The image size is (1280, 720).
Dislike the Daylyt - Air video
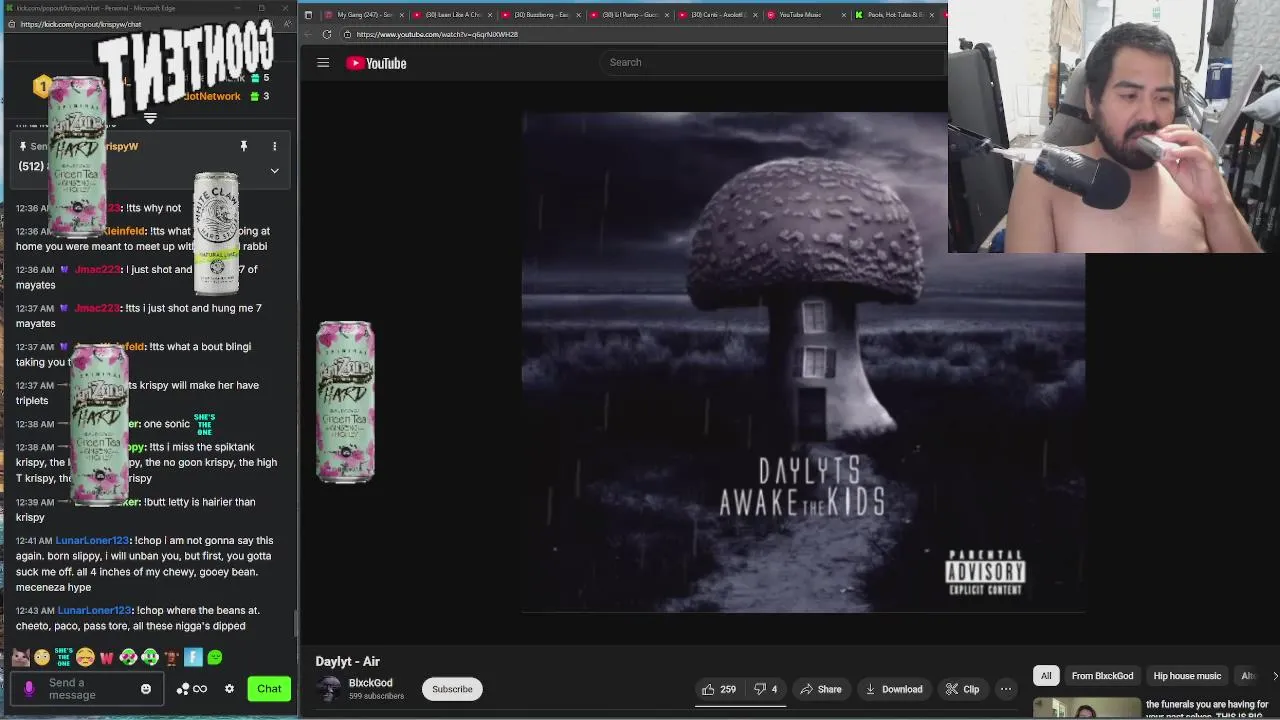(766, 689)
